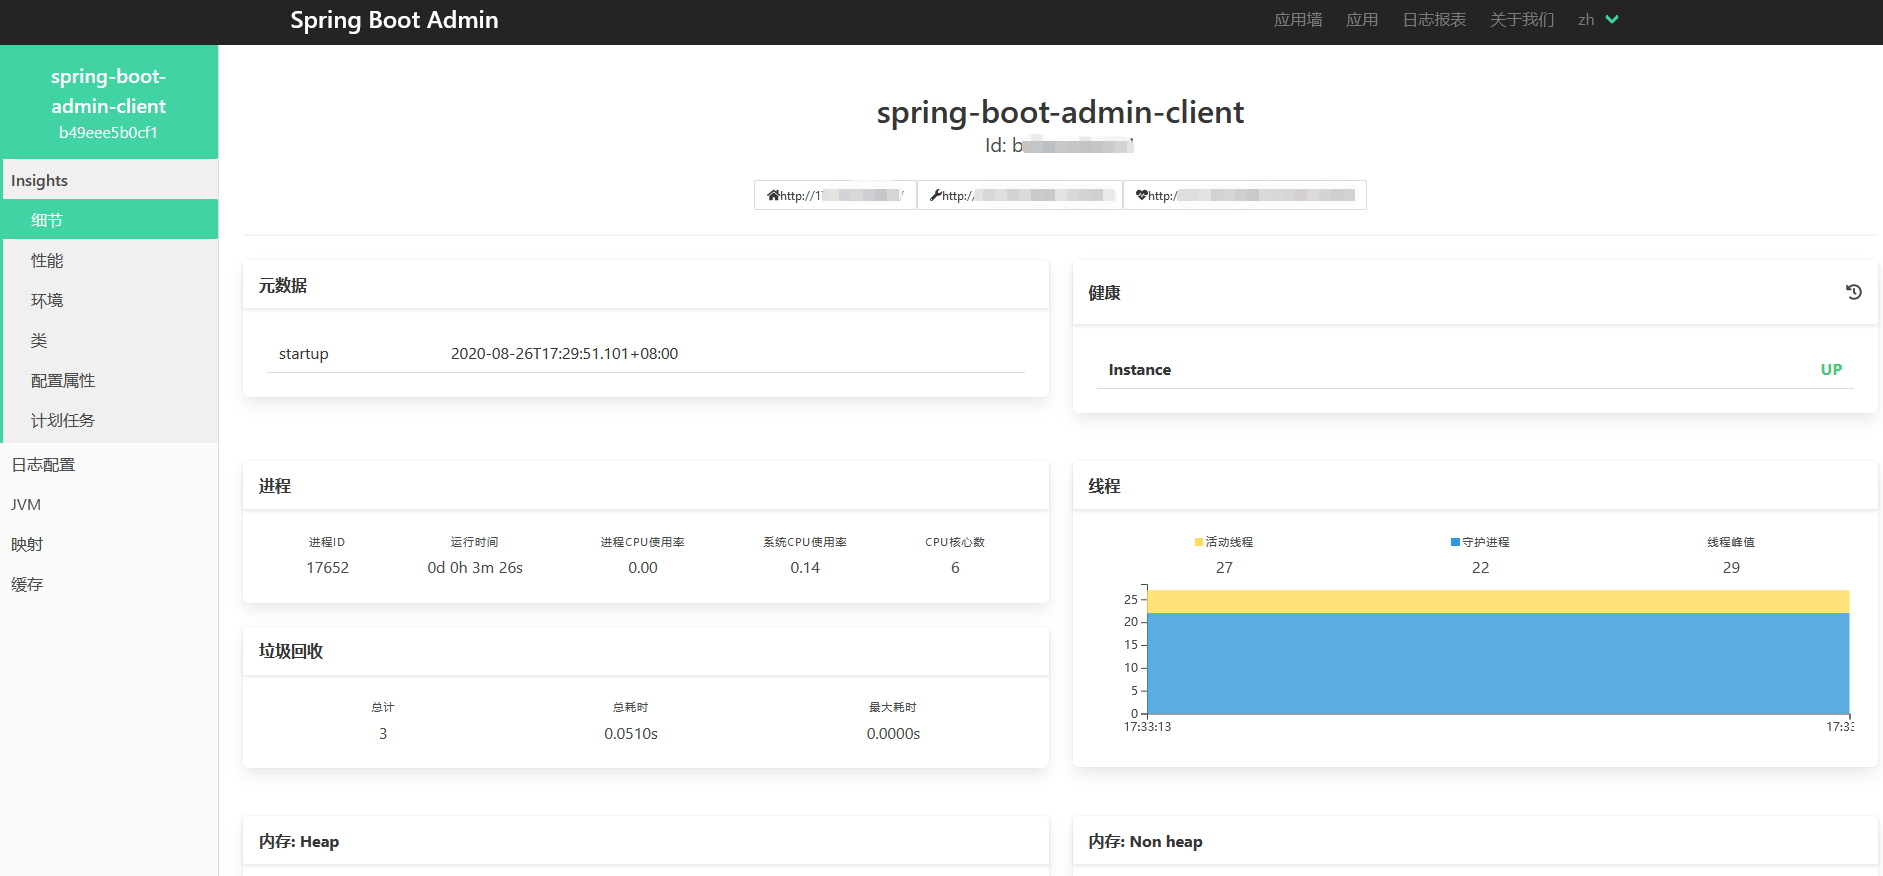
Task: Open the management URL wrench link
Action: 1020,195
